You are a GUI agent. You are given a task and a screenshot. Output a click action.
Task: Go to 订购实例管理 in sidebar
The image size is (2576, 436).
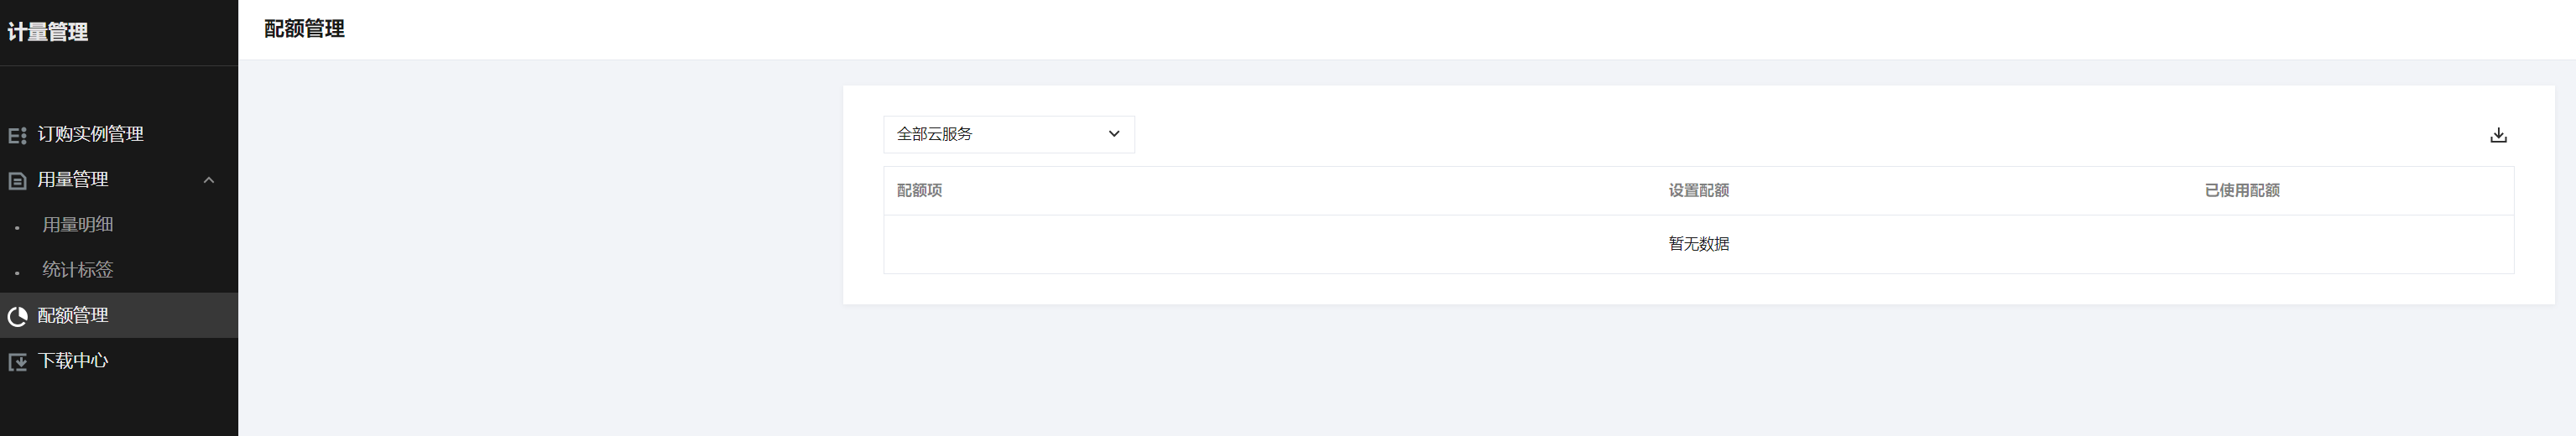90,134
